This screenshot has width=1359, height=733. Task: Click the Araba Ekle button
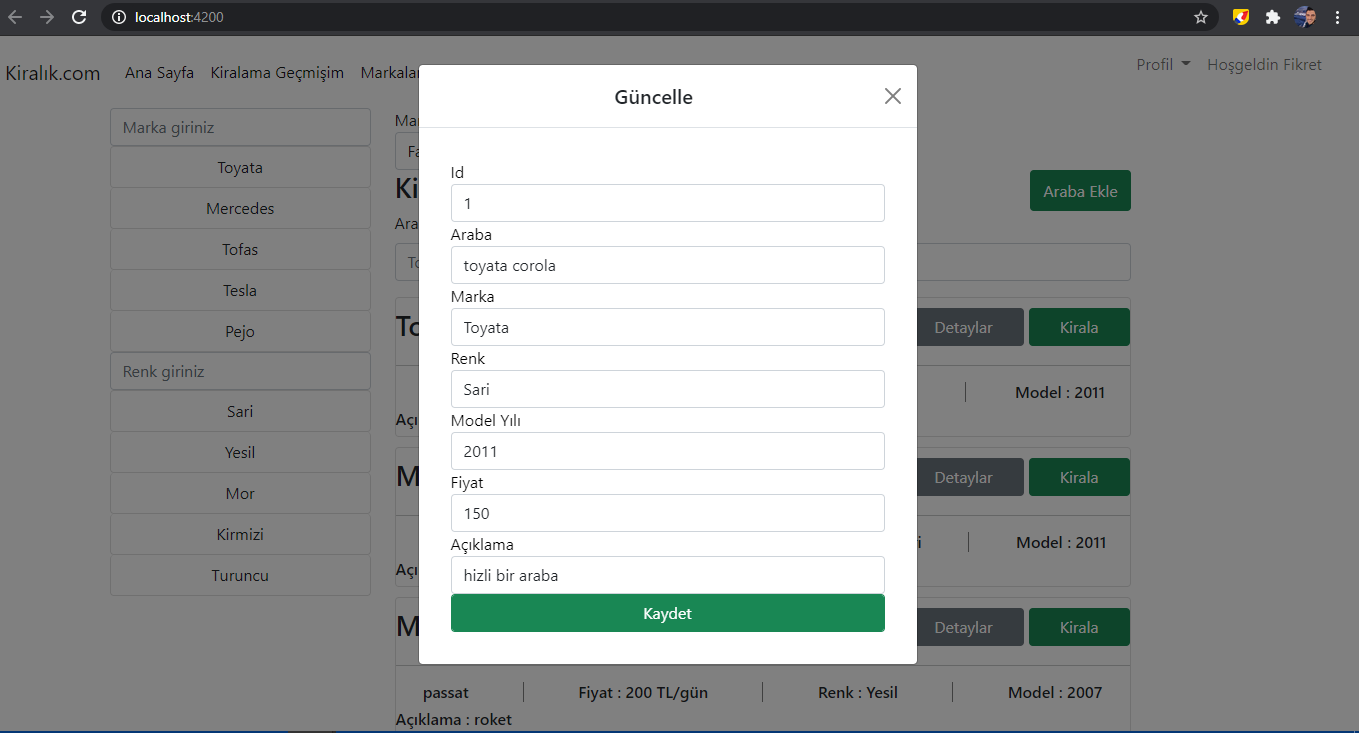pyautogui.click(x=1080, y=190)
